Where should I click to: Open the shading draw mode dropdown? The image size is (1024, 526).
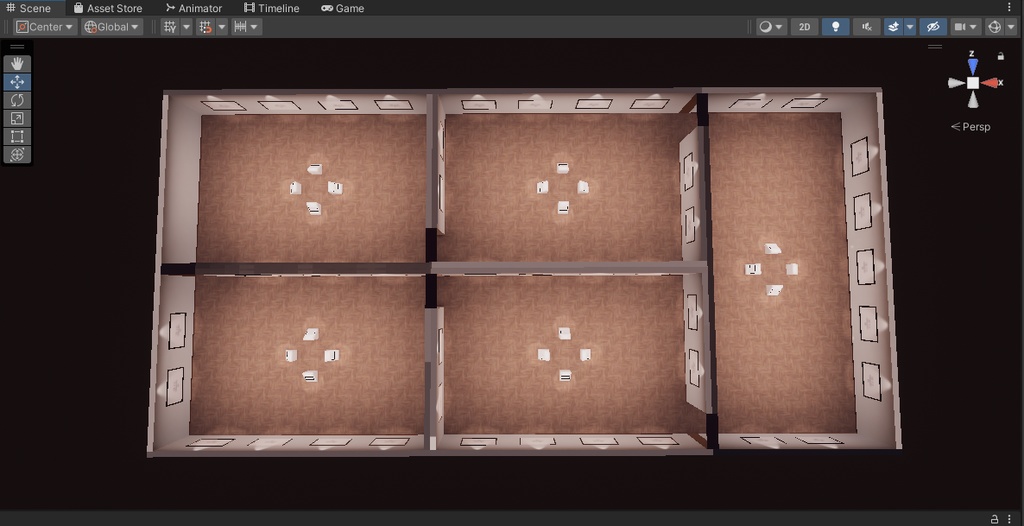coord(771,27)
